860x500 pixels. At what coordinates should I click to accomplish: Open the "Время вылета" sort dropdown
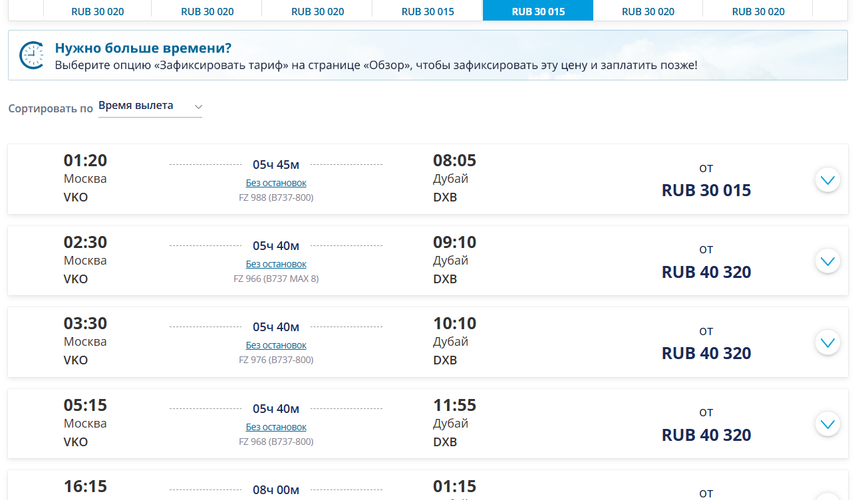150,106
